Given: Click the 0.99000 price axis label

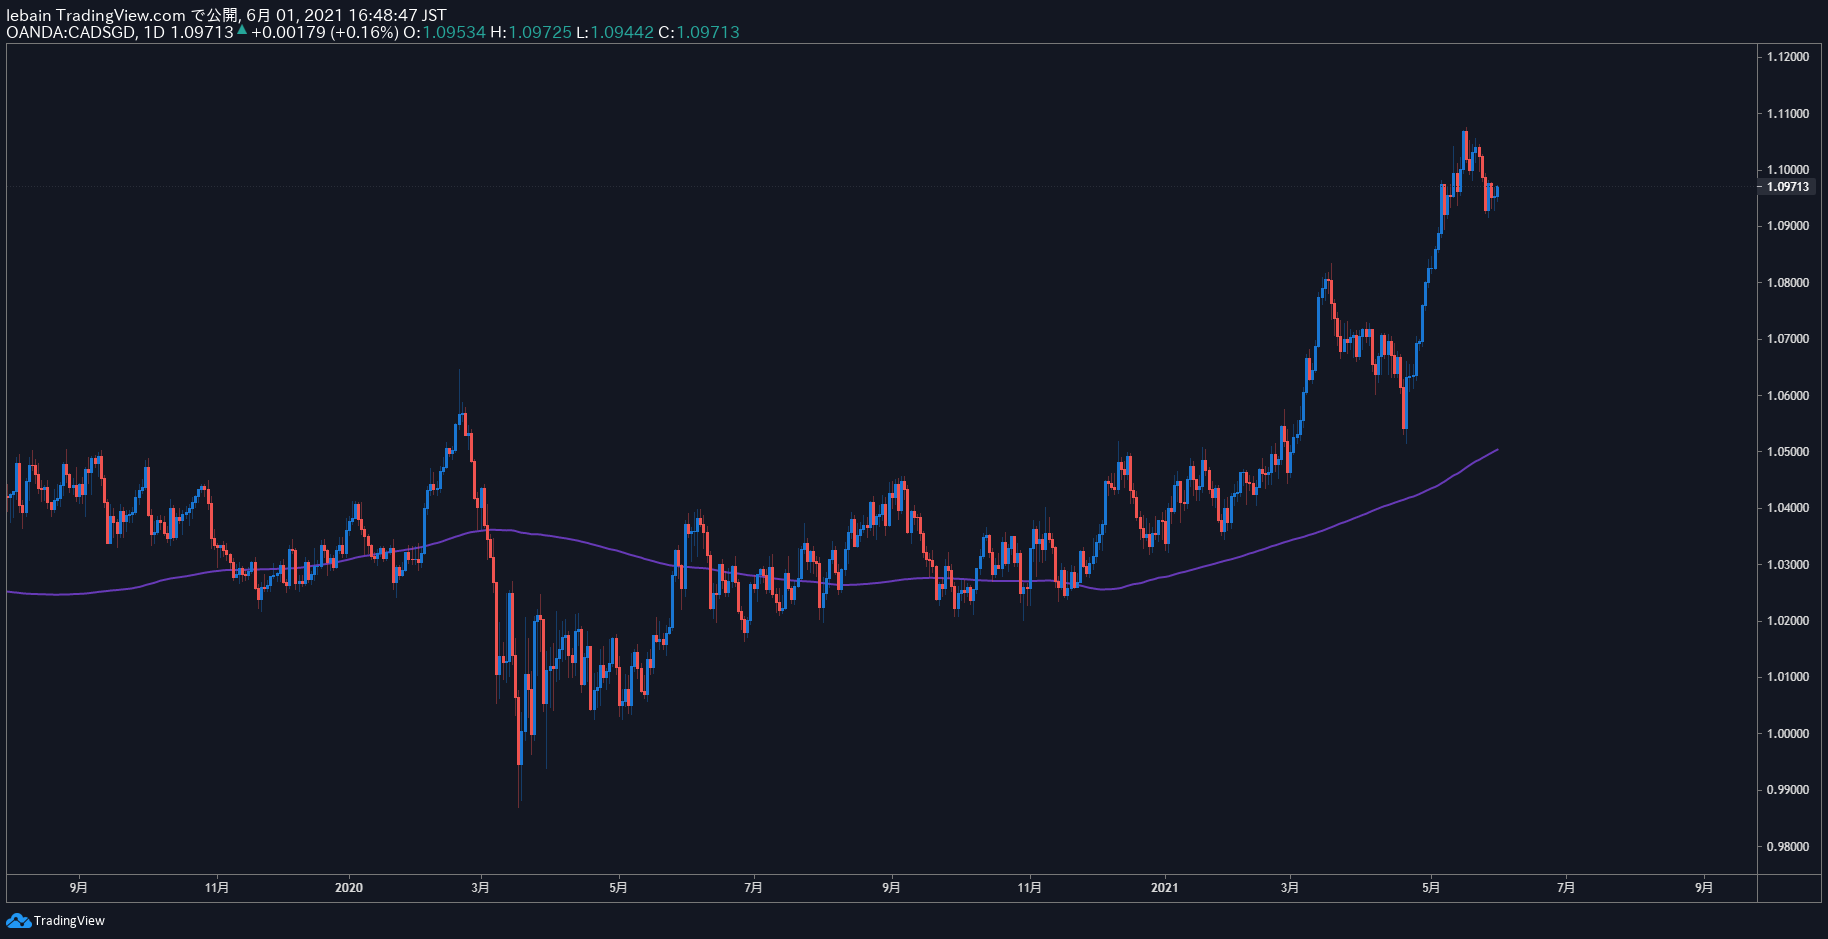Looking at the screenshot, I should (1788, 790).
